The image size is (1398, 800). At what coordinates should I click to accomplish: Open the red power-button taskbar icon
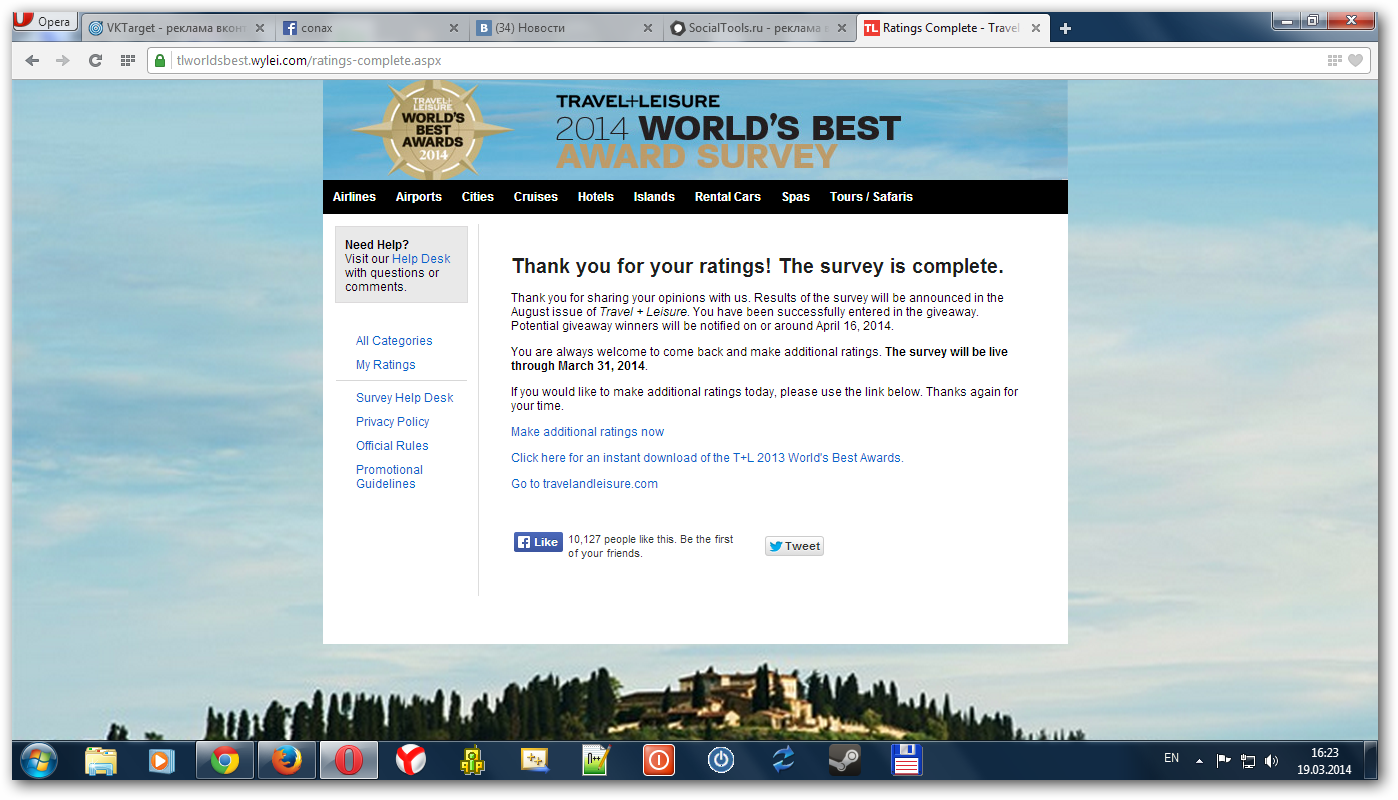[x=658, y=761]
